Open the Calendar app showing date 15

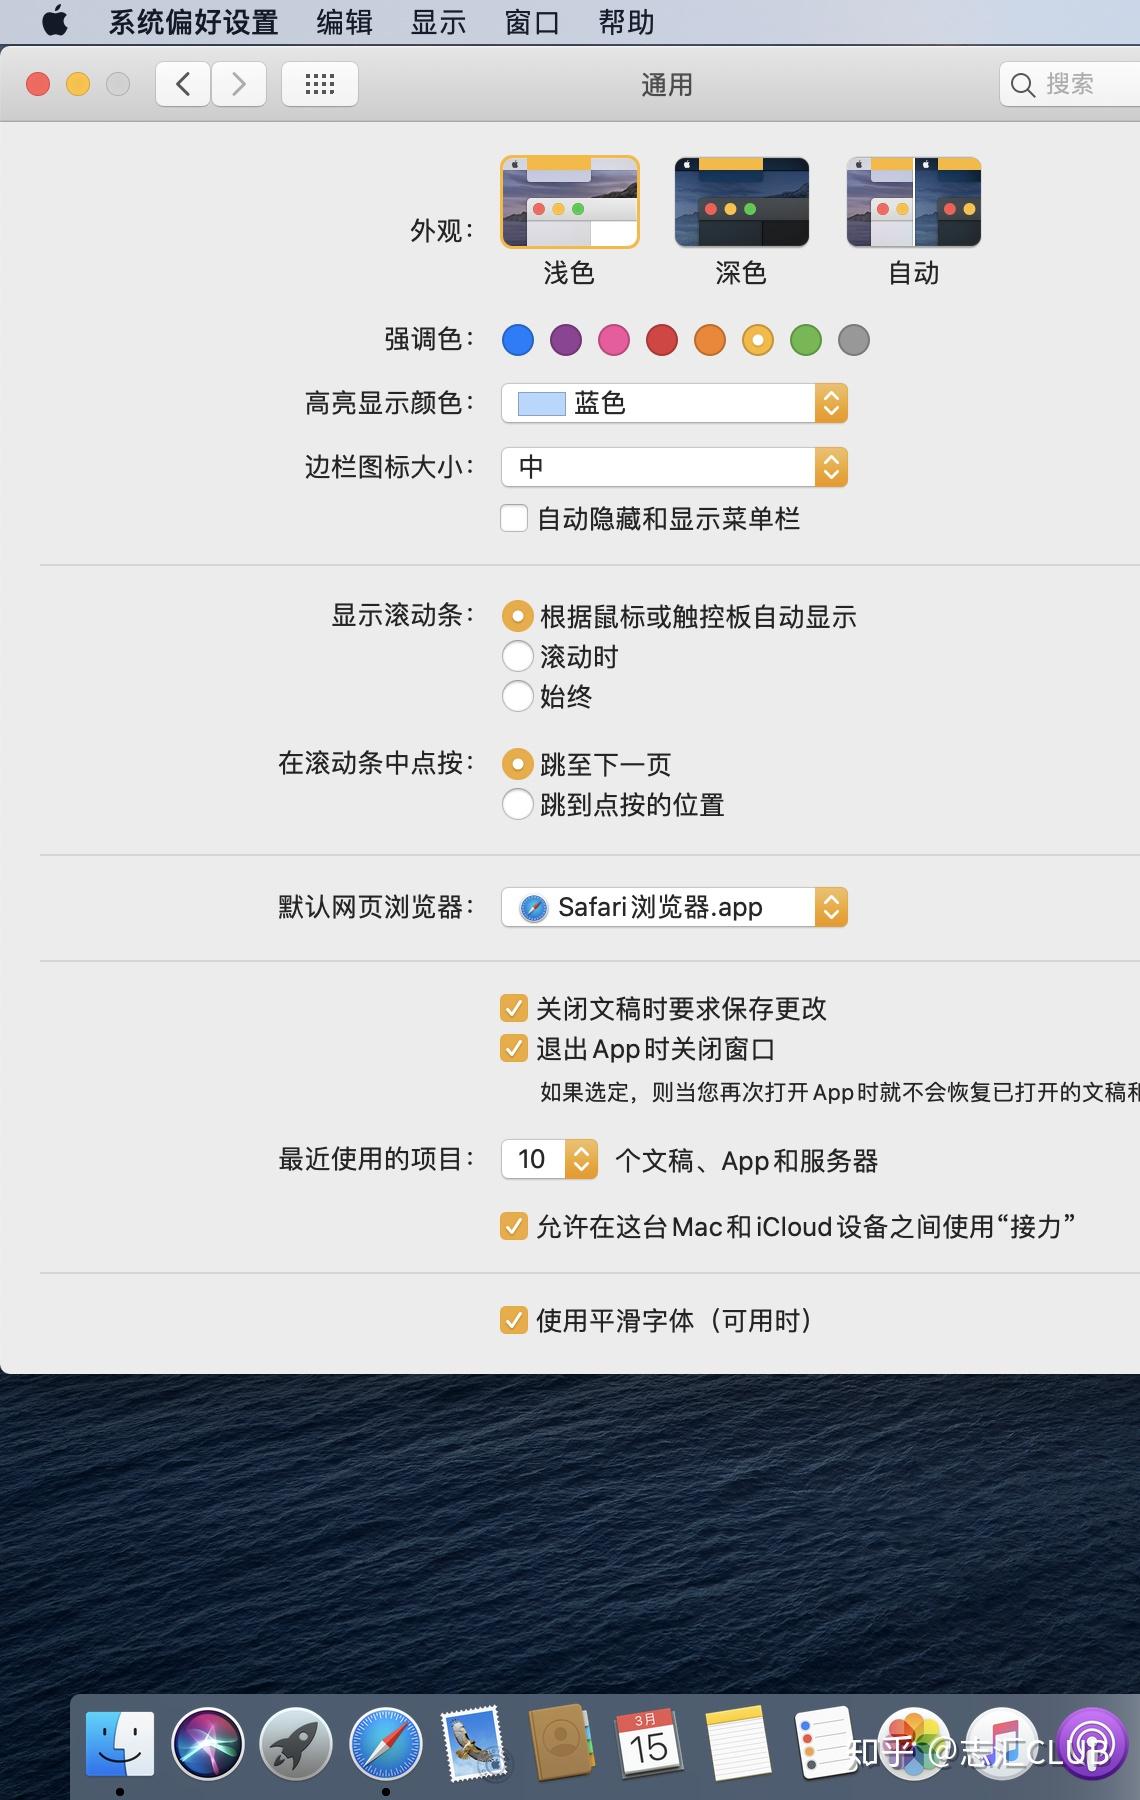(650, 1743)
